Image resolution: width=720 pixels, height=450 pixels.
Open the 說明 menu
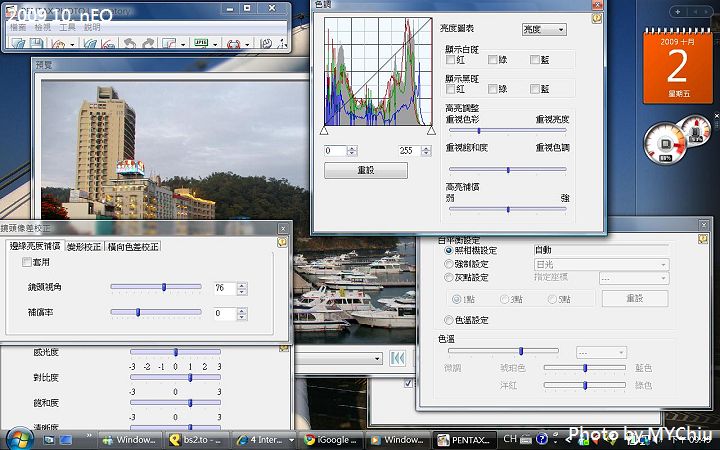(92, 27)
